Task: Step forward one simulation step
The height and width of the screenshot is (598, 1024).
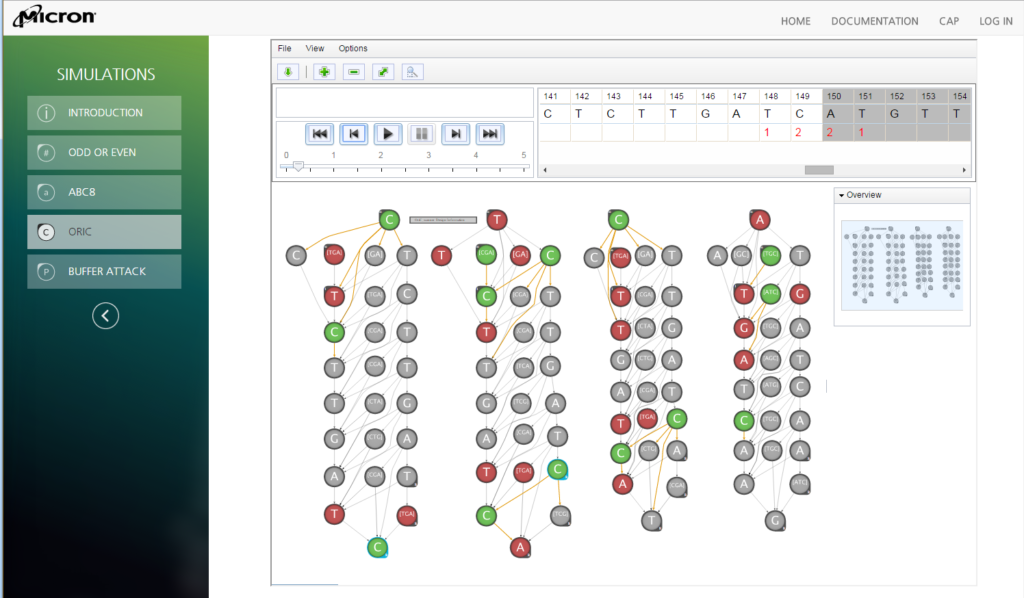Action: tap(456, 134)
